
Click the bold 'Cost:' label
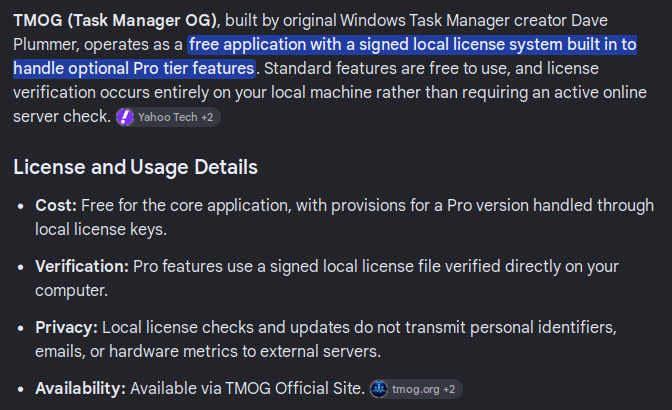point(56,206)
